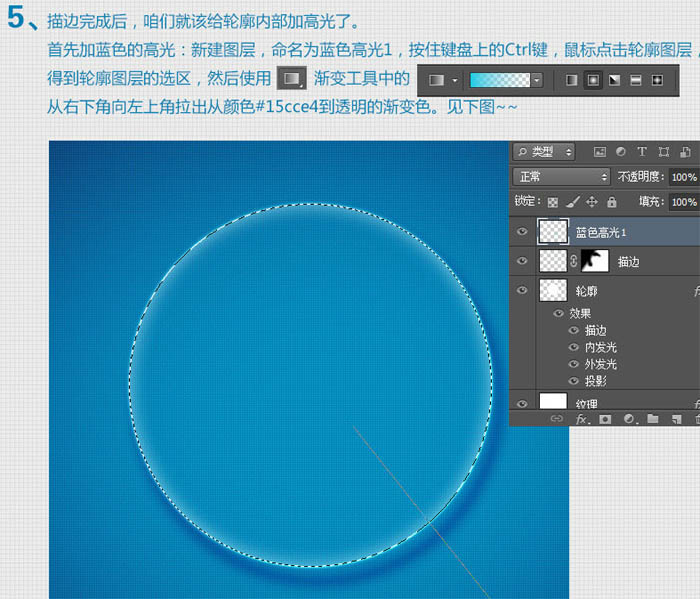Click the mask link icon on 描边 layer
The width and height of the screenshot is (700, 599).
click(x=574, y=261)
